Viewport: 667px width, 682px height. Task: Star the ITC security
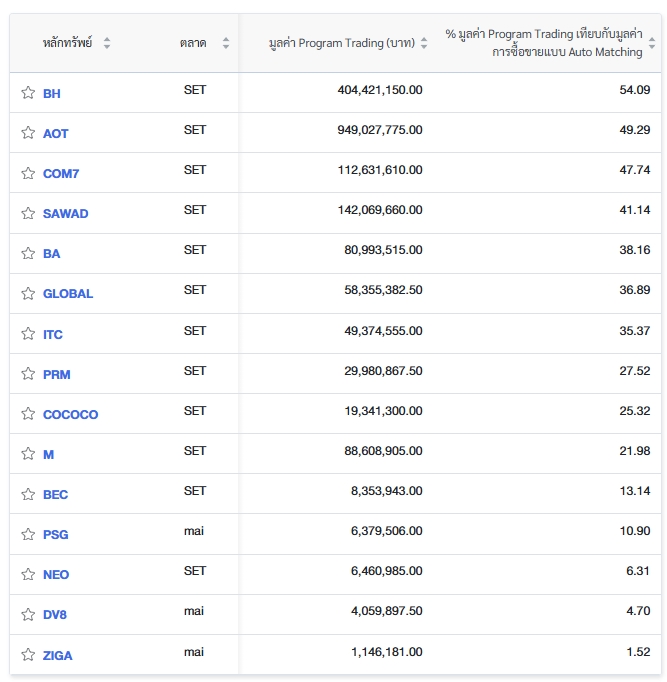pyautogui.click(x=28, y=334)
